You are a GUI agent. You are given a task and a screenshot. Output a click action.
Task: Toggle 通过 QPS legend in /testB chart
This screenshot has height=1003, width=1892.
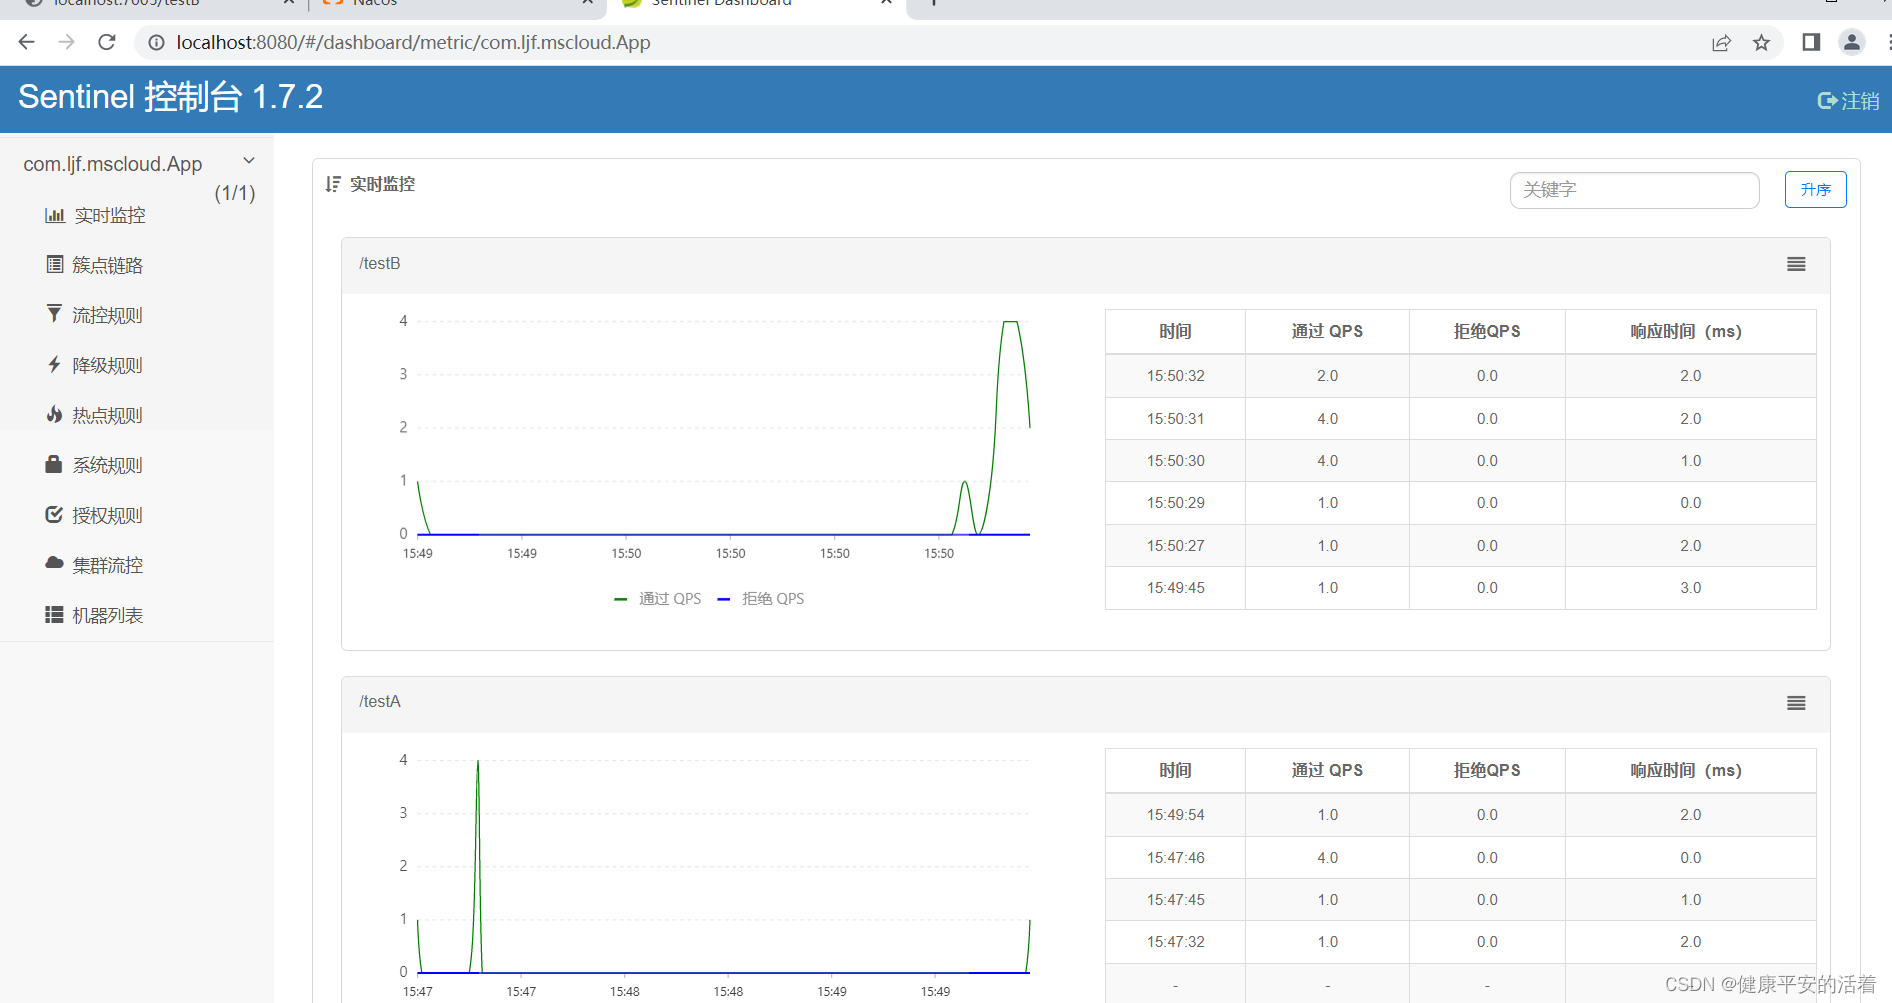[658, 598]
